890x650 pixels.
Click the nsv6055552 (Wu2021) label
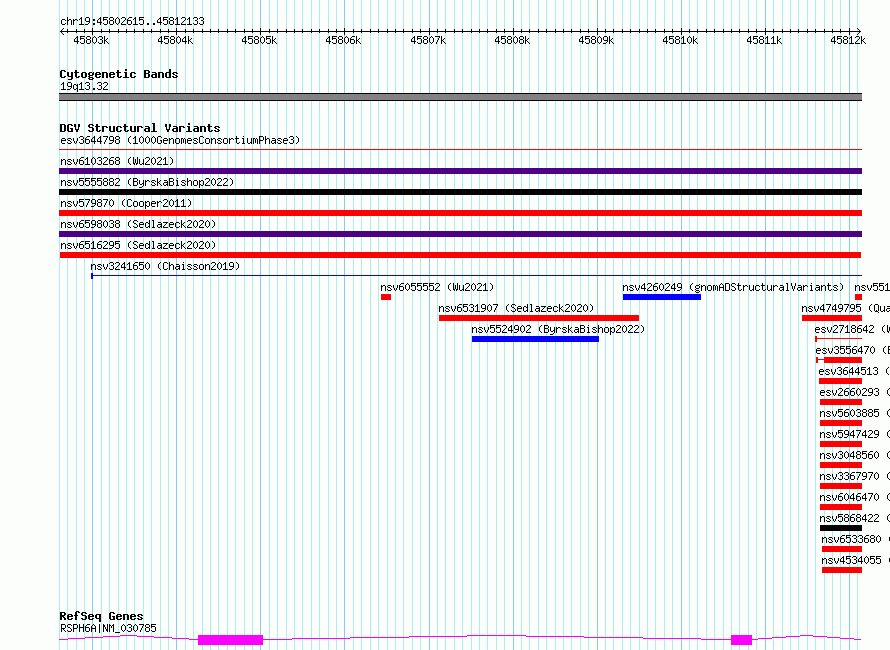click(x=437, y=287)
